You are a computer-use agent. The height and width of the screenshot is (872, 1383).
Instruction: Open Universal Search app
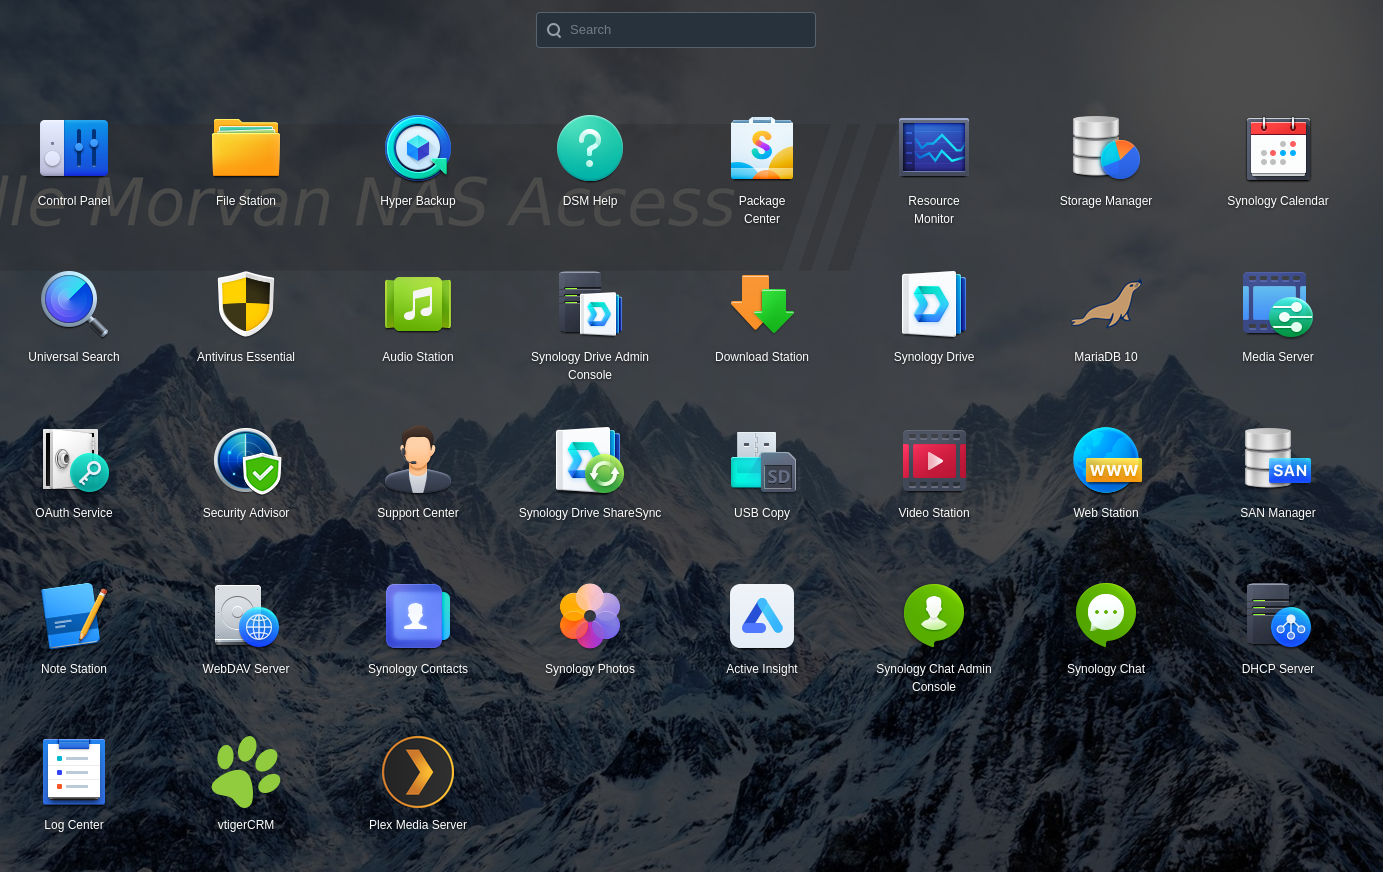pyautogui.click(x=74, y=304)
